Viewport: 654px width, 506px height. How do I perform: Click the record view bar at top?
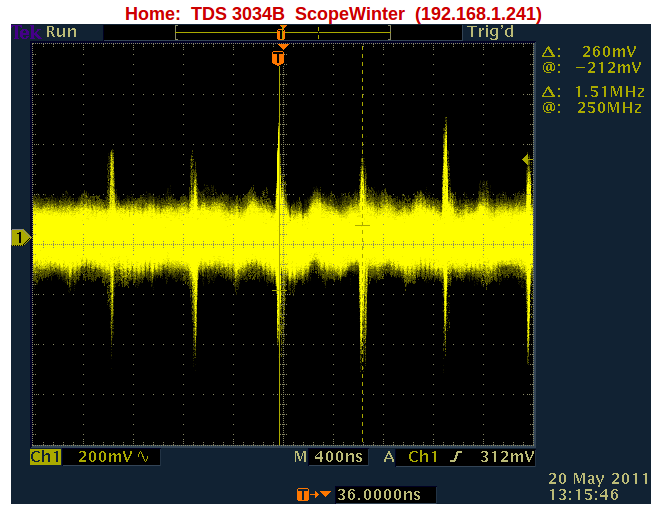tap(283, 33)
